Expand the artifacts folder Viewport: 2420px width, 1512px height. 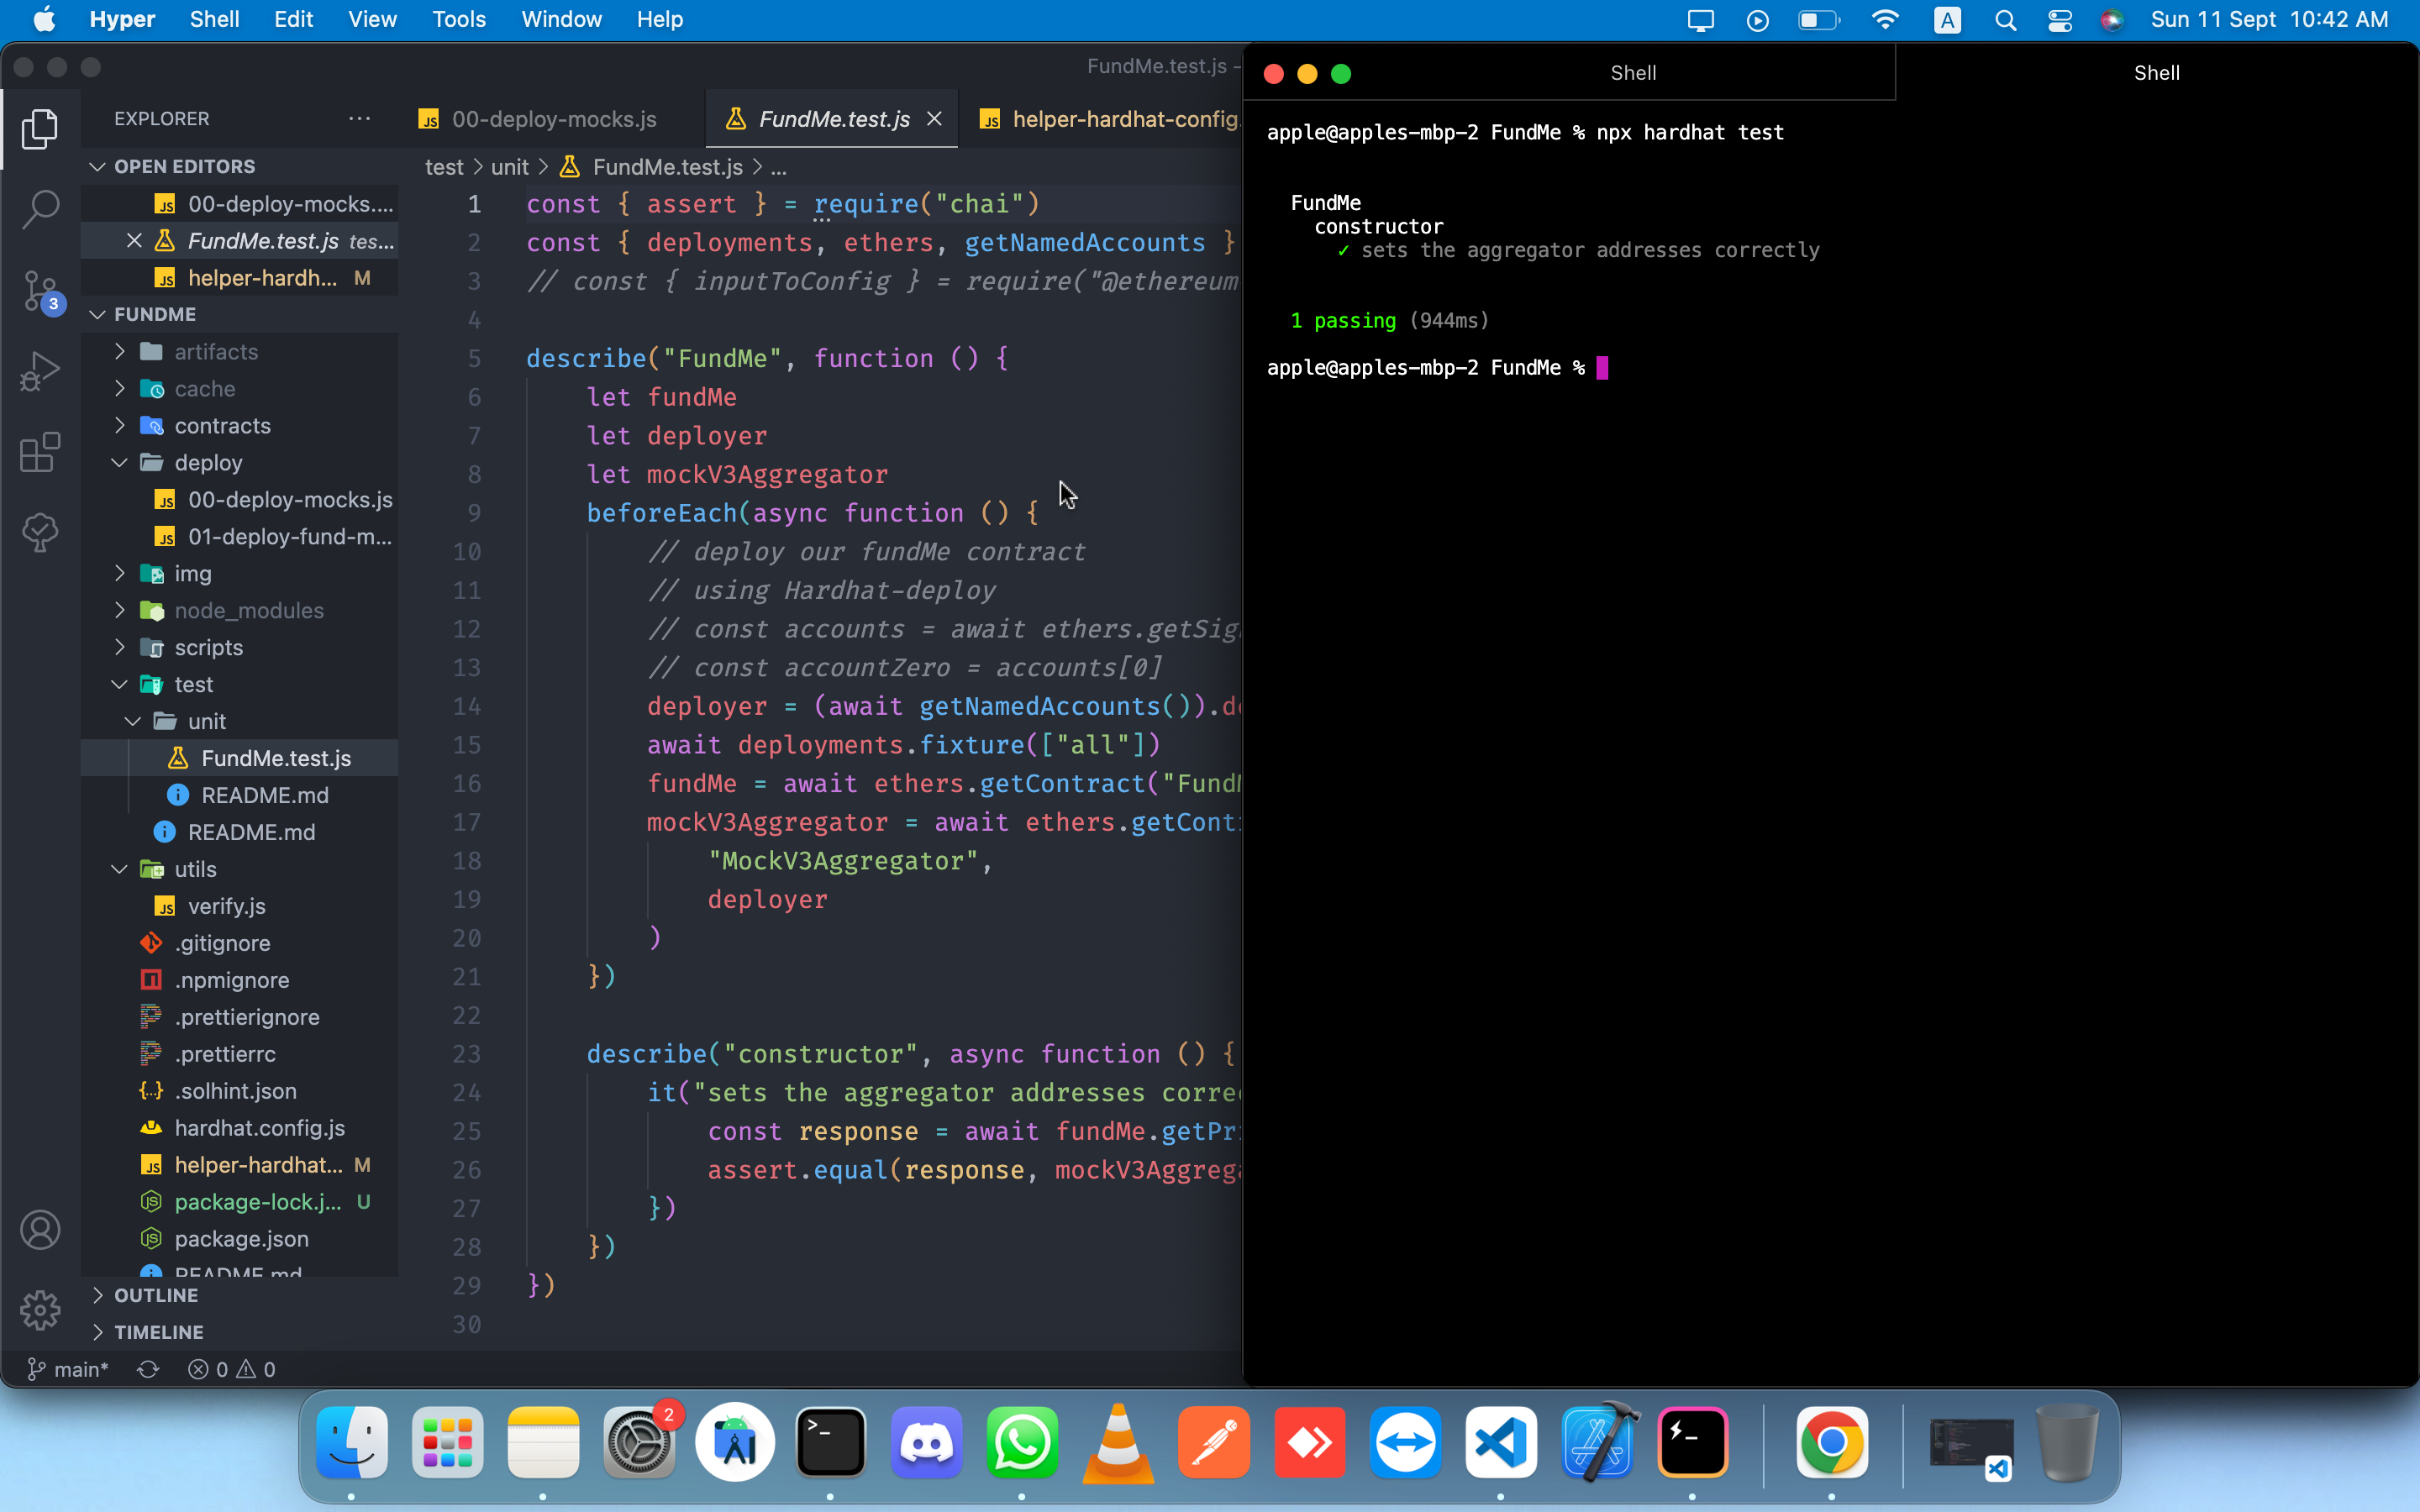(x=240, y=352)
